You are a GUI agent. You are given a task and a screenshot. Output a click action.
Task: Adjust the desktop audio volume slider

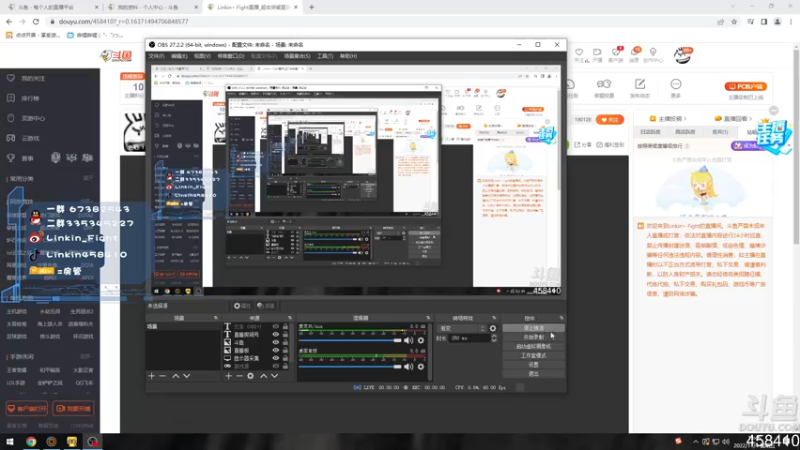coord(350,366)
